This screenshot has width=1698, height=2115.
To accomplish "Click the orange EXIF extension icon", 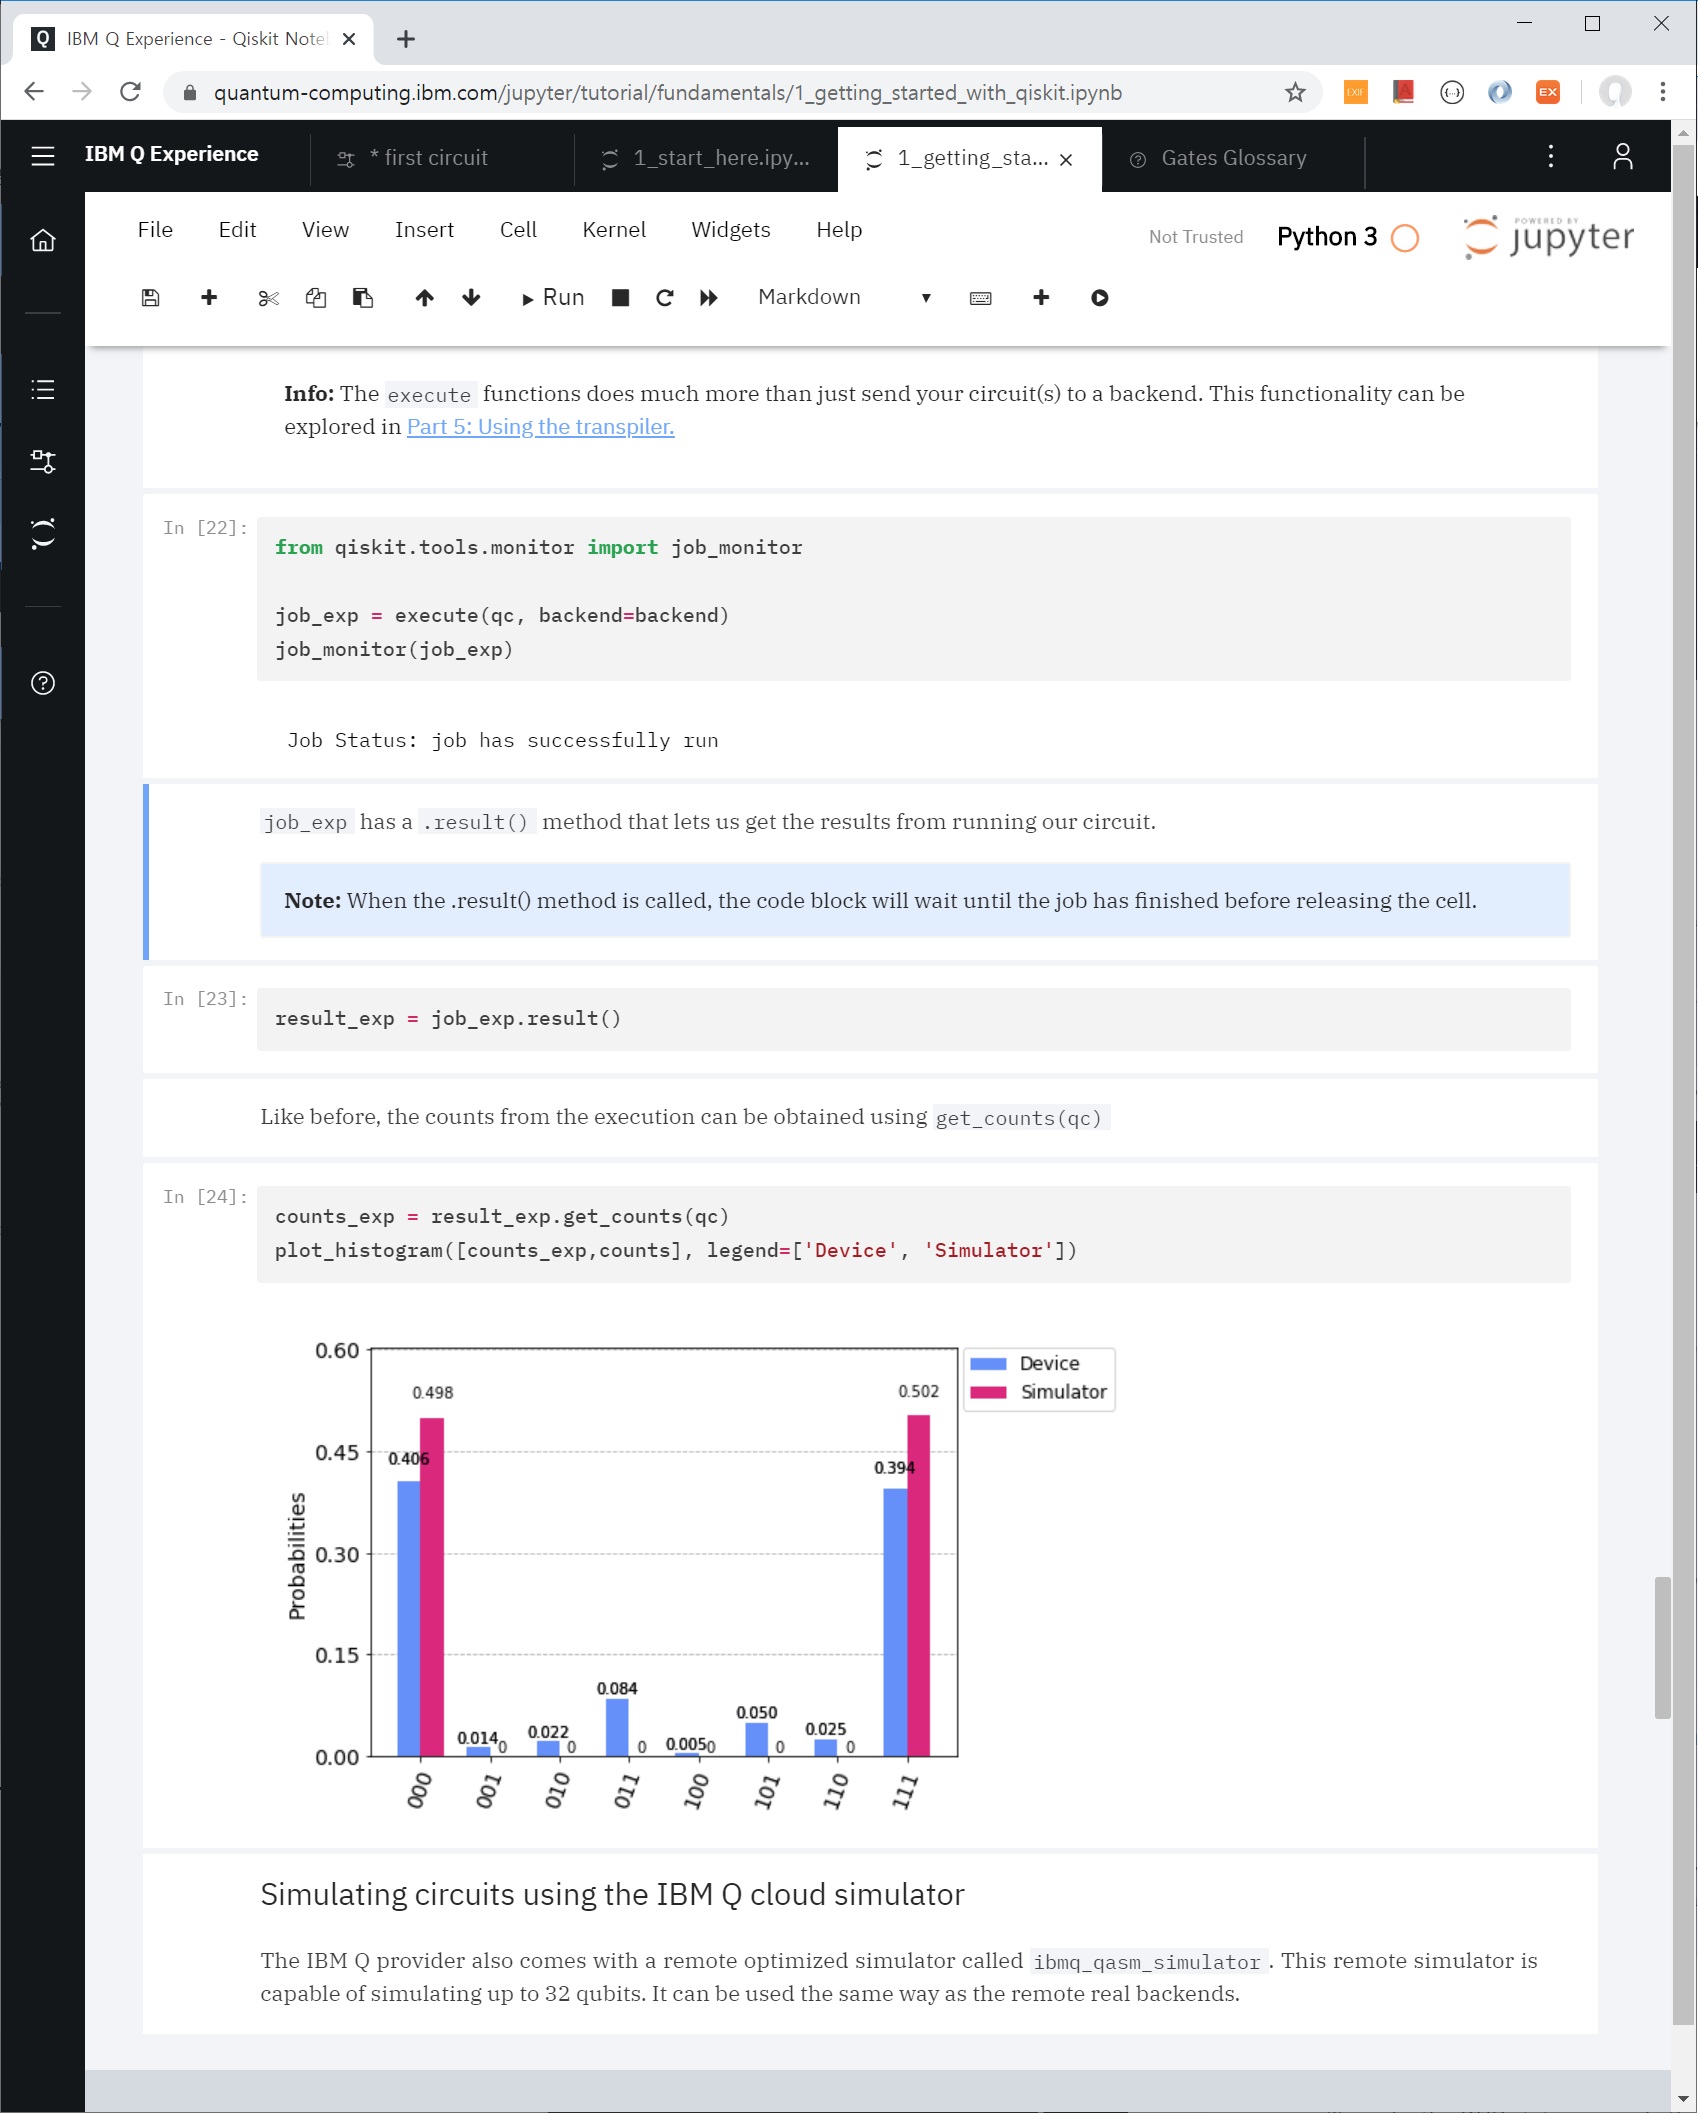I will tap(1356, 93).
